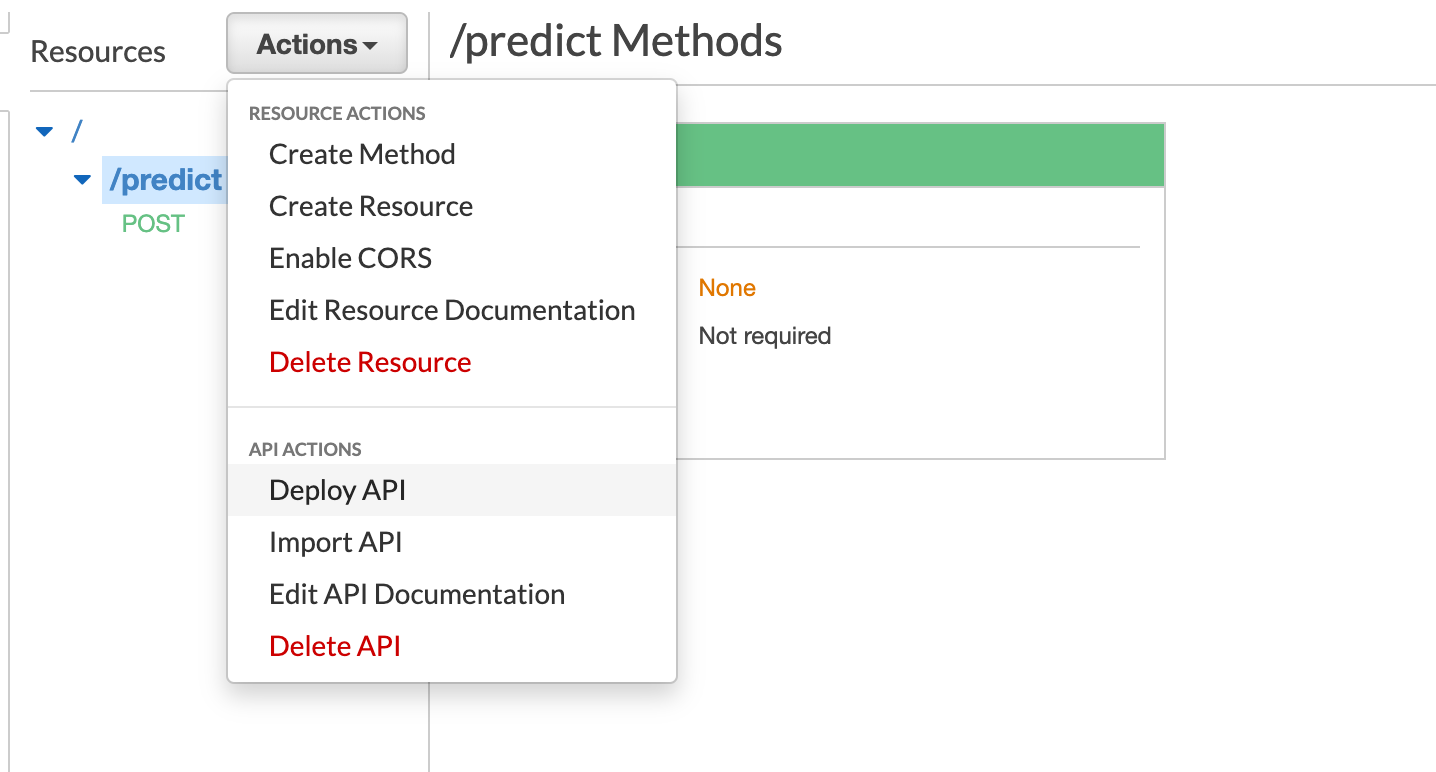Open Edit API Documentation
1436x772 pixels.
pos(417,594)
